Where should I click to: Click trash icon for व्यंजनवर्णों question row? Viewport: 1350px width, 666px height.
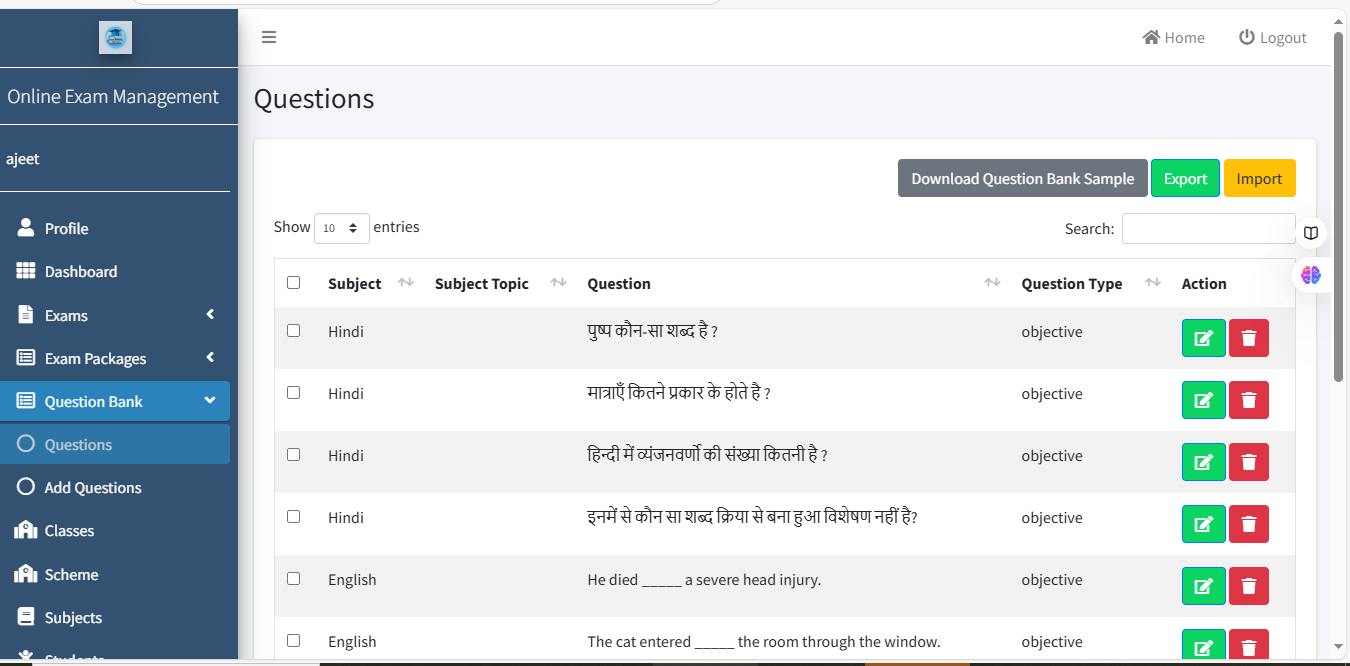click(1248, 462)
